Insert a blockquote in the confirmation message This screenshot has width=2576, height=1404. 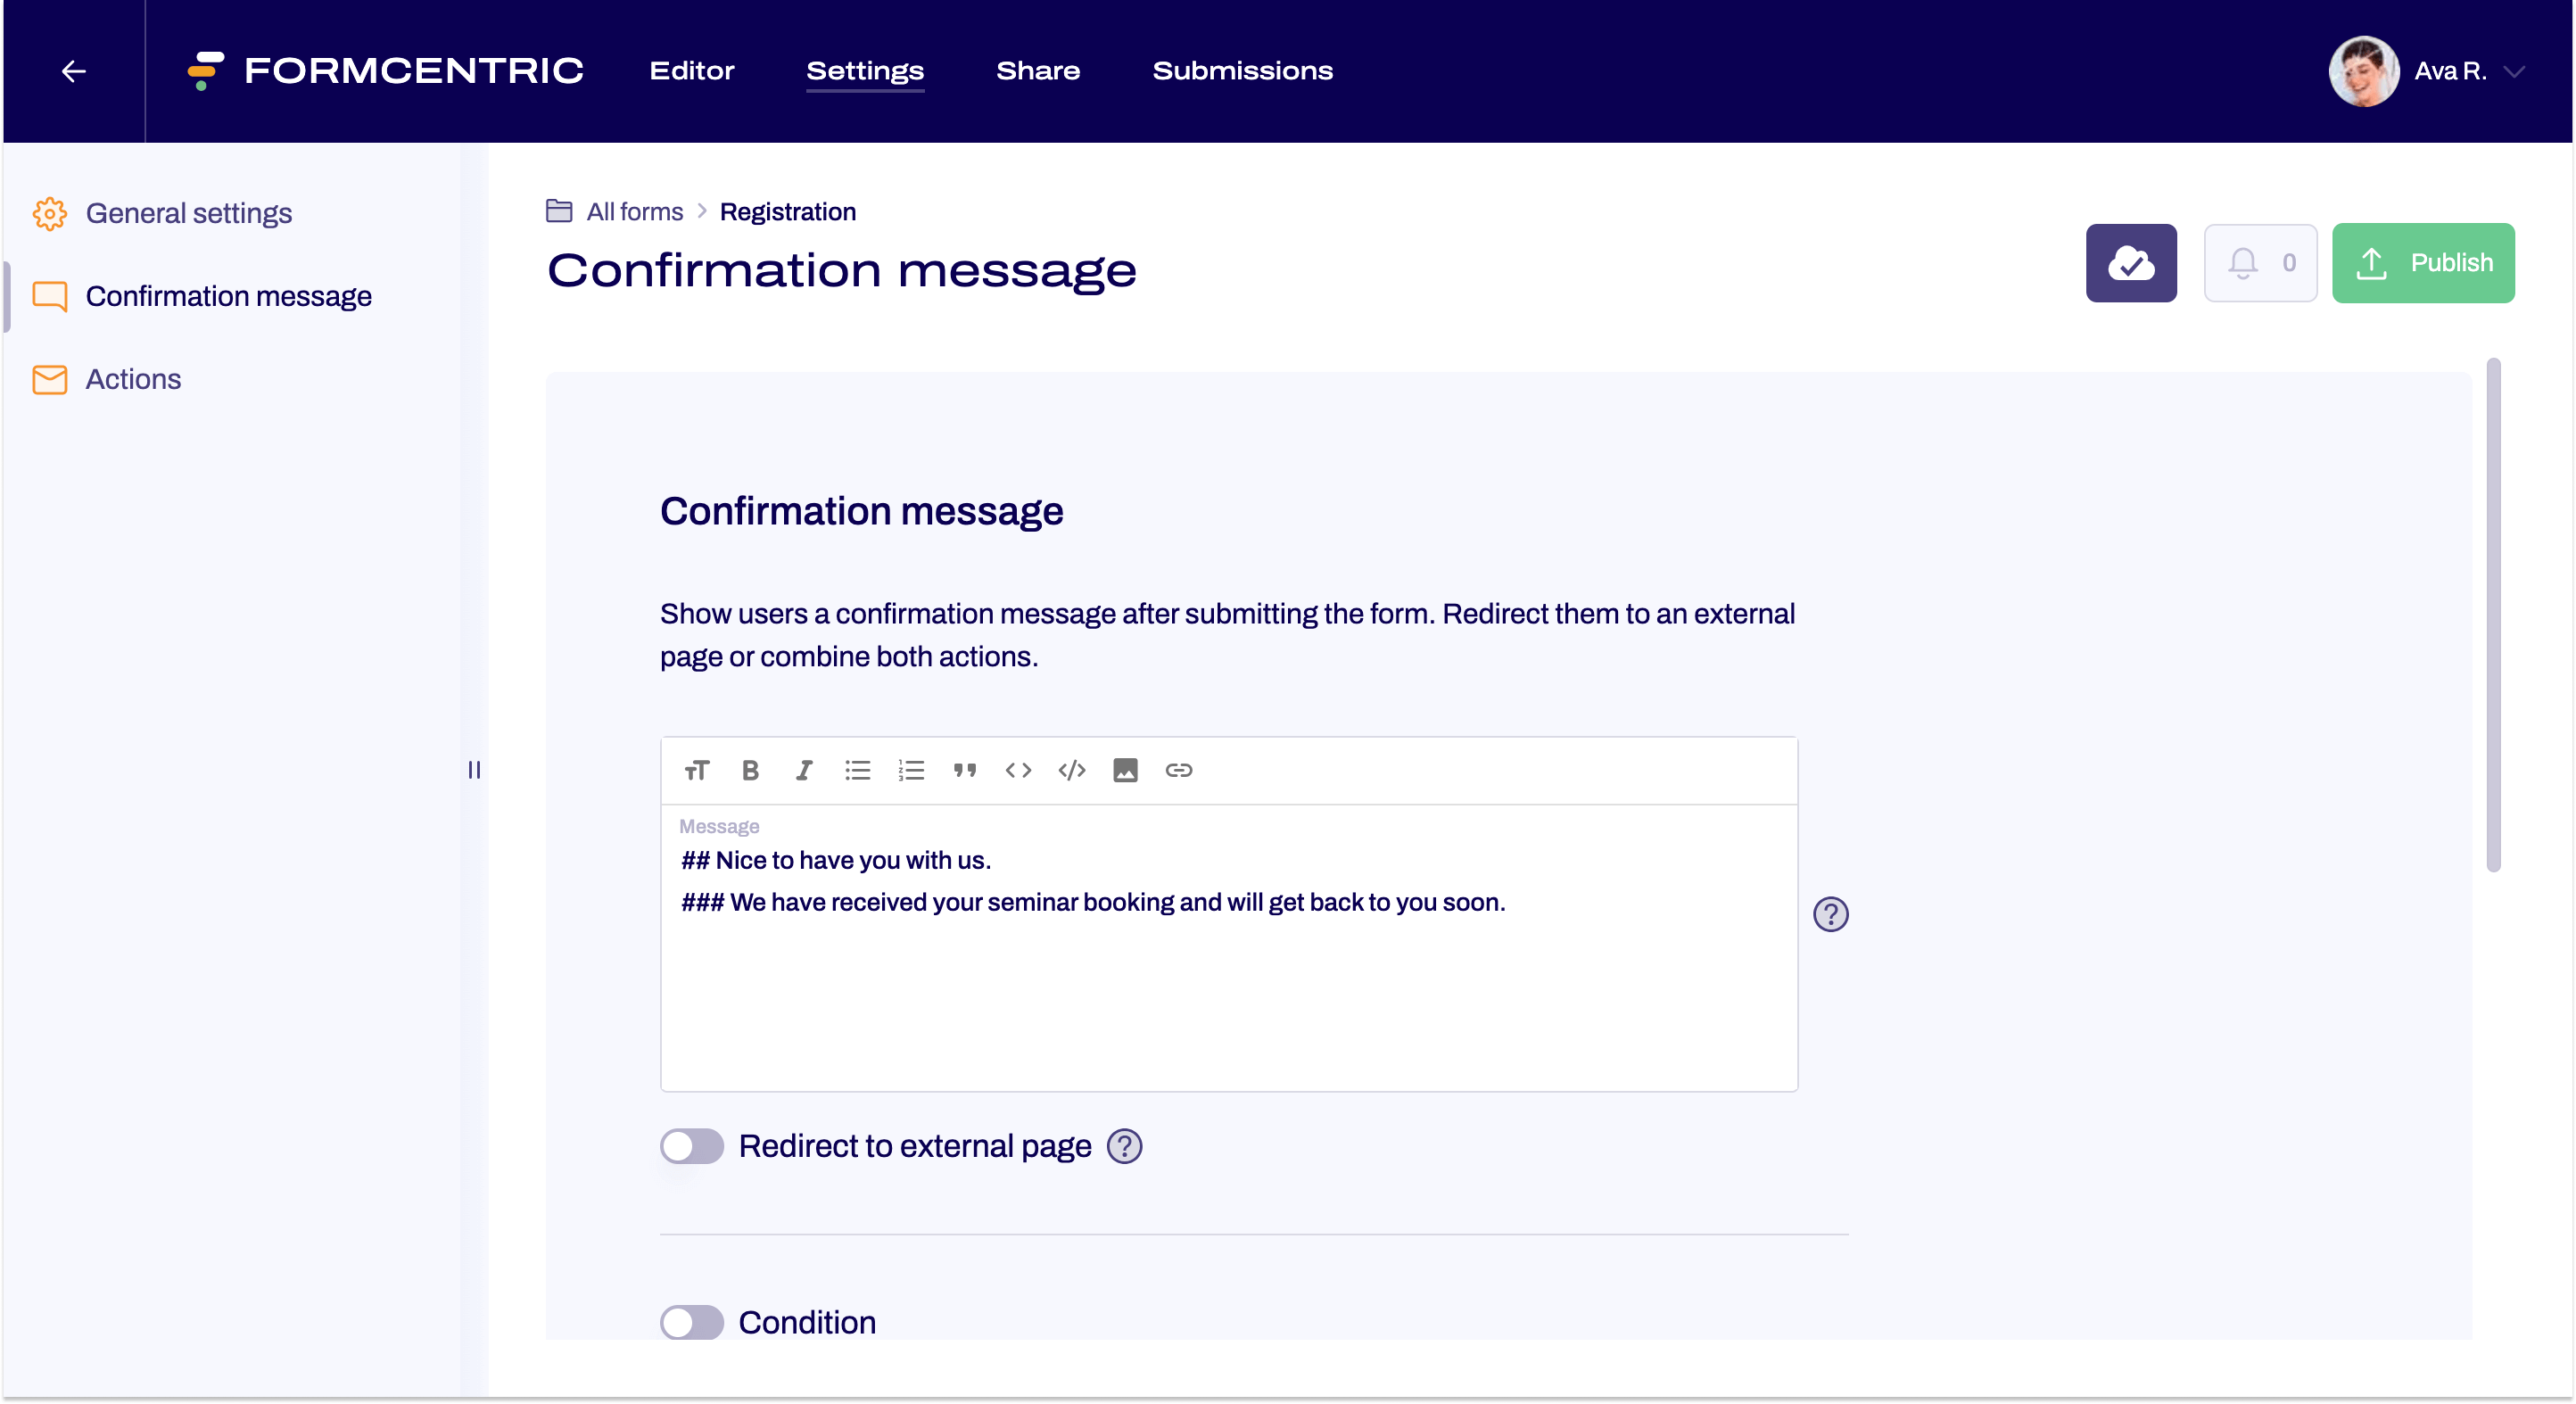pyautogui.click(x=965, y=770)
